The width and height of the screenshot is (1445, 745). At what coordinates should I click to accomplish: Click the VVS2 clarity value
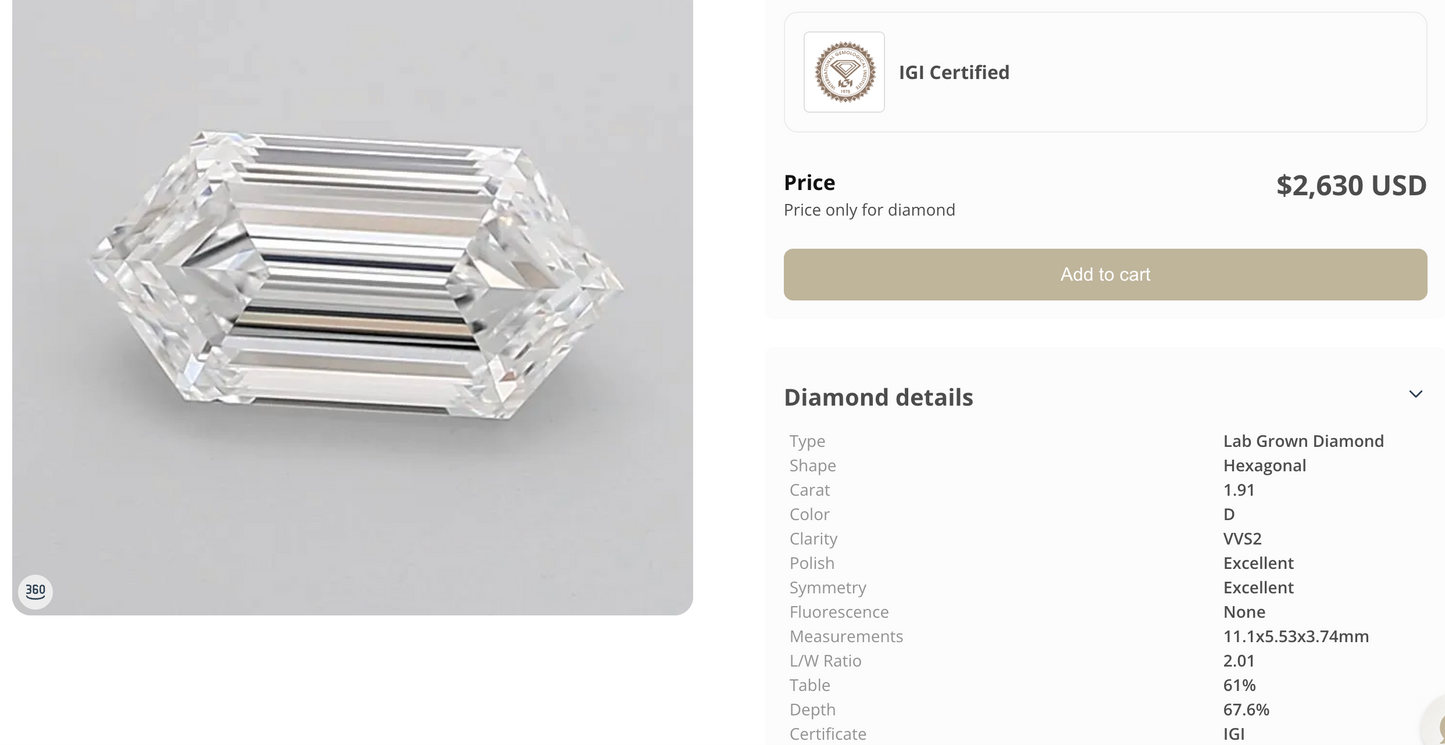pos(1242,539)
